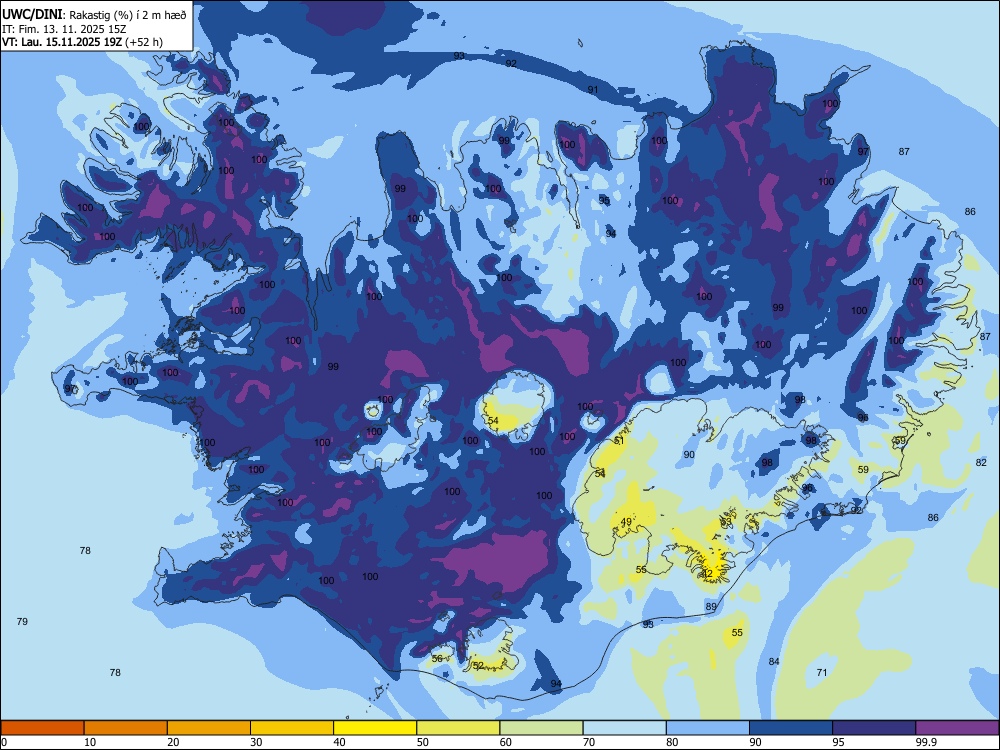Click the legend label '70'

point(589,742)
